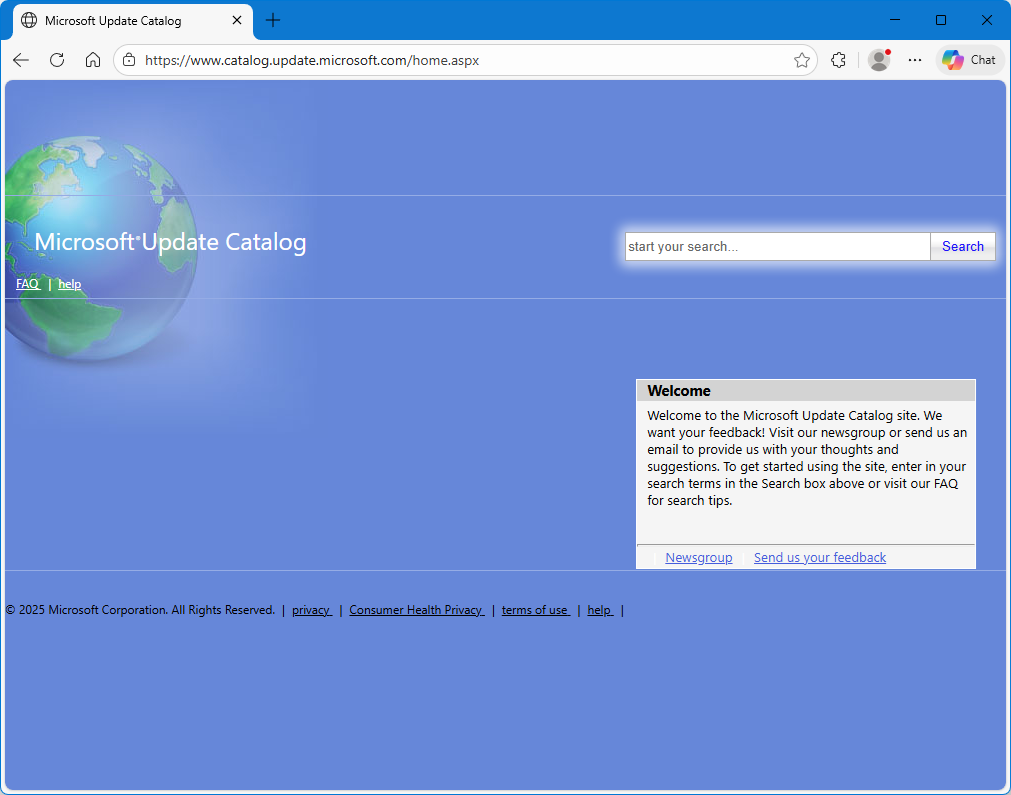The width and height of the screenshot is (1011, 795).
Task: View site information lock icon
Action: (129, 60)
